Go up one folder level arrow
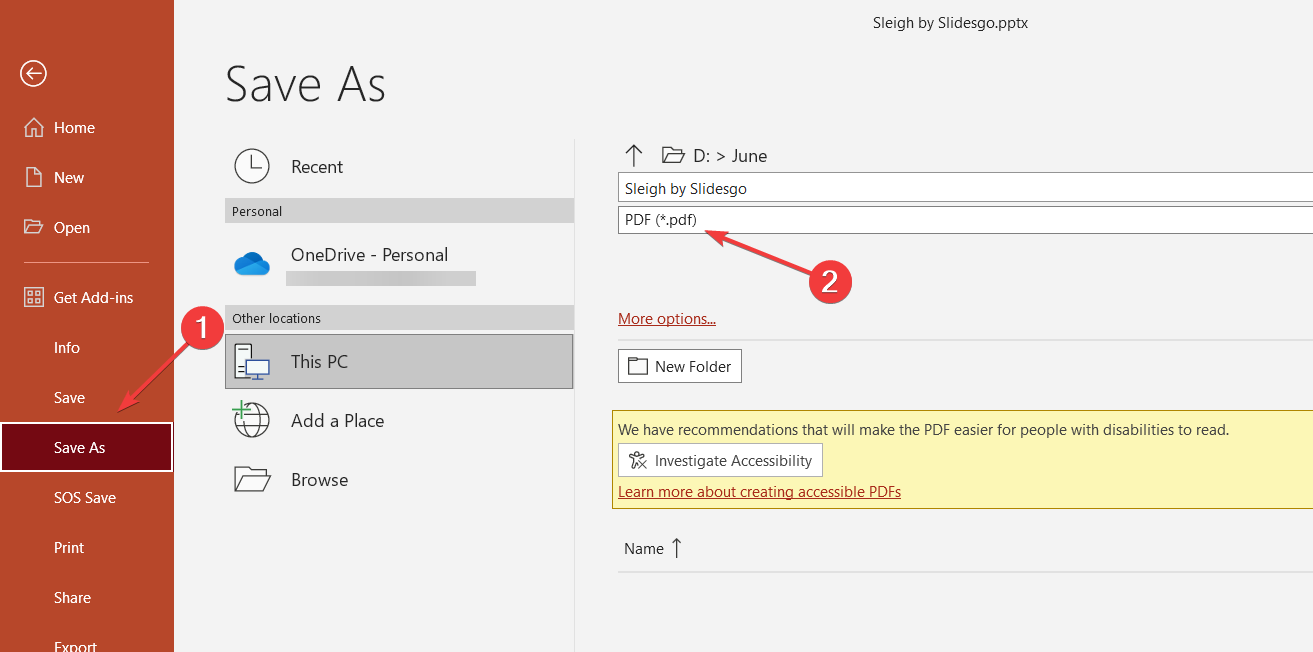Viewport: 1313px width, 652px height. click(x=633, y=155)
